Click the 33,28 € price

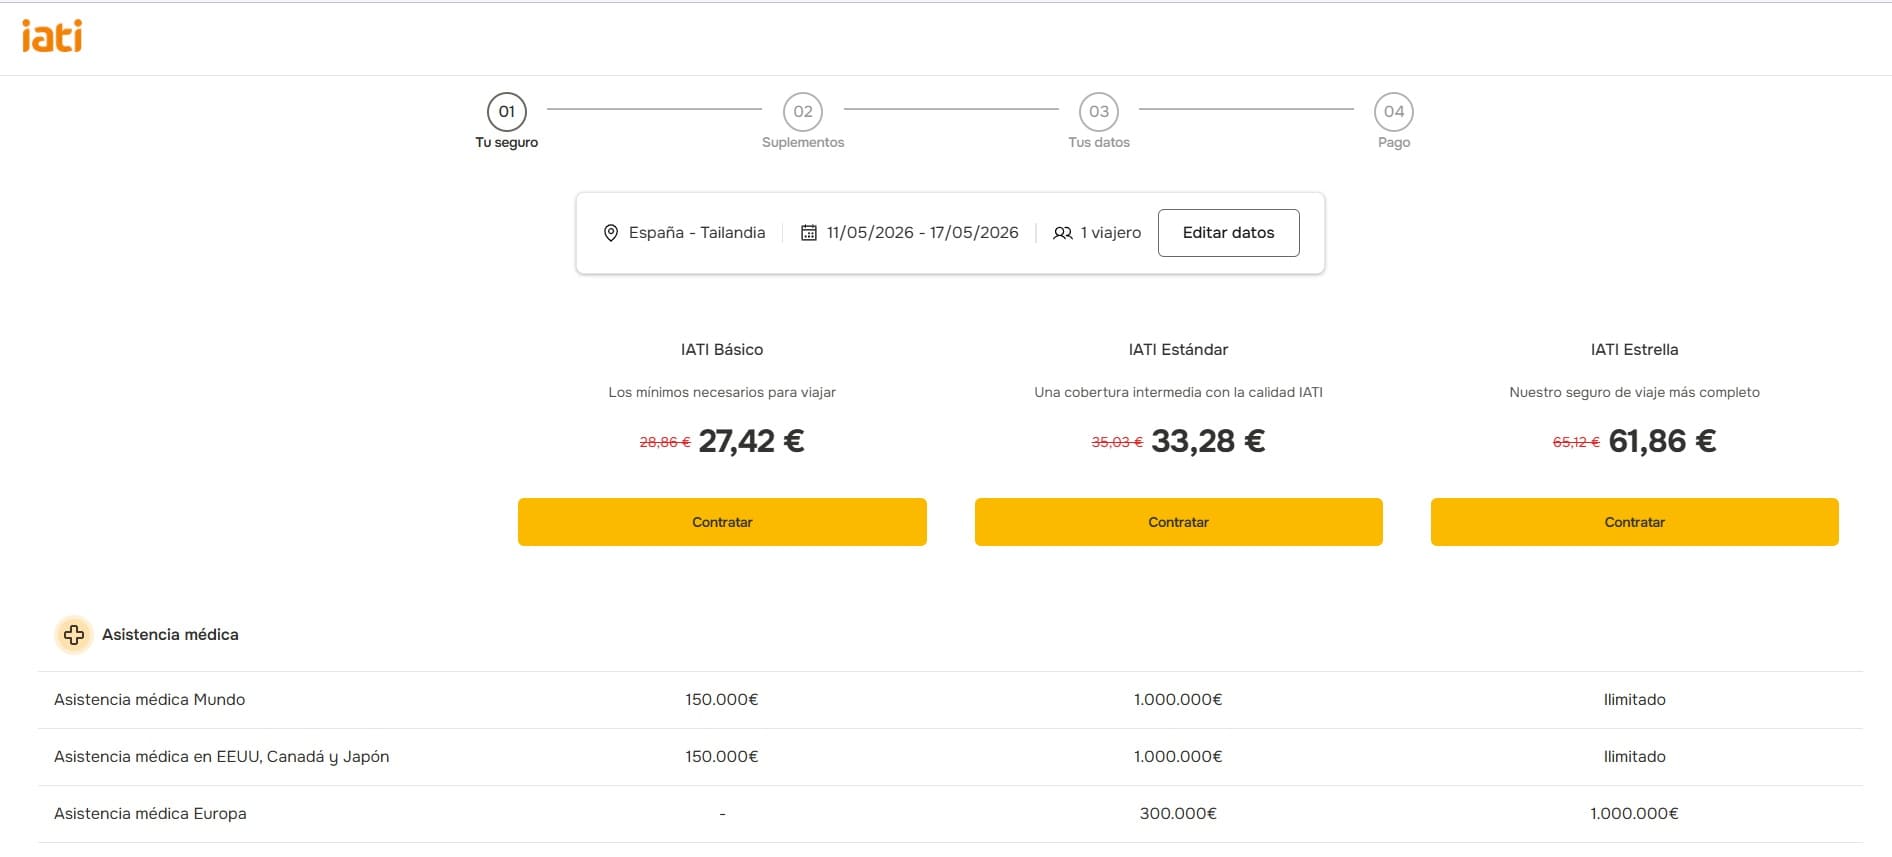[x=1208, y=441]
